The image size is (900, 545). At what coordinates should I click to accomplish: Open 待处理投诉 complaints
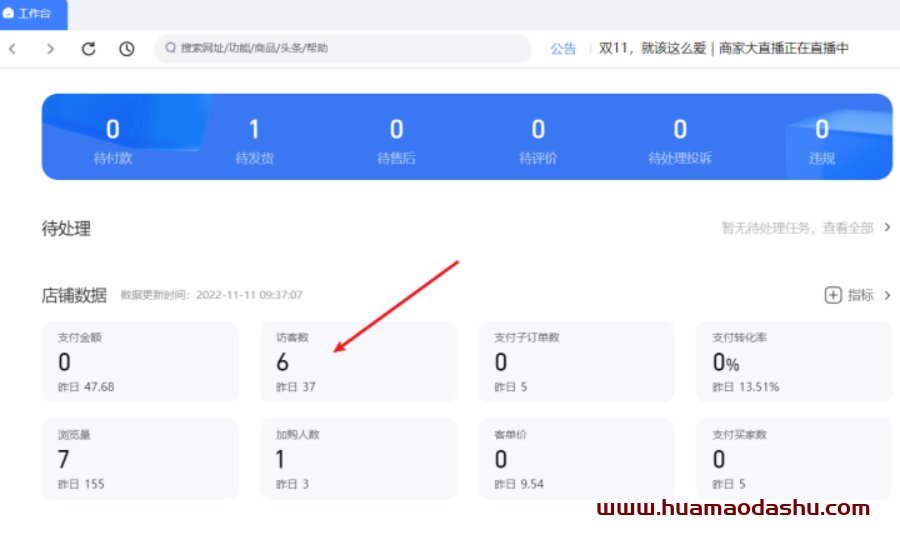click(x=680, y=140)
